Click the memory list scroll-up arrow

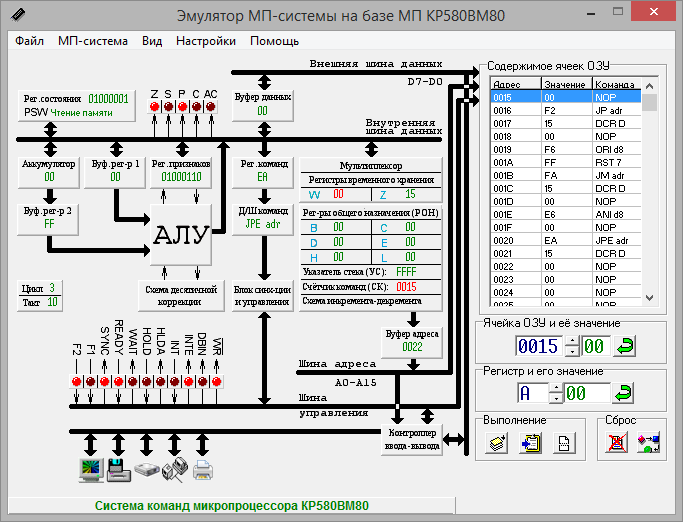click(x=649, y=86)
